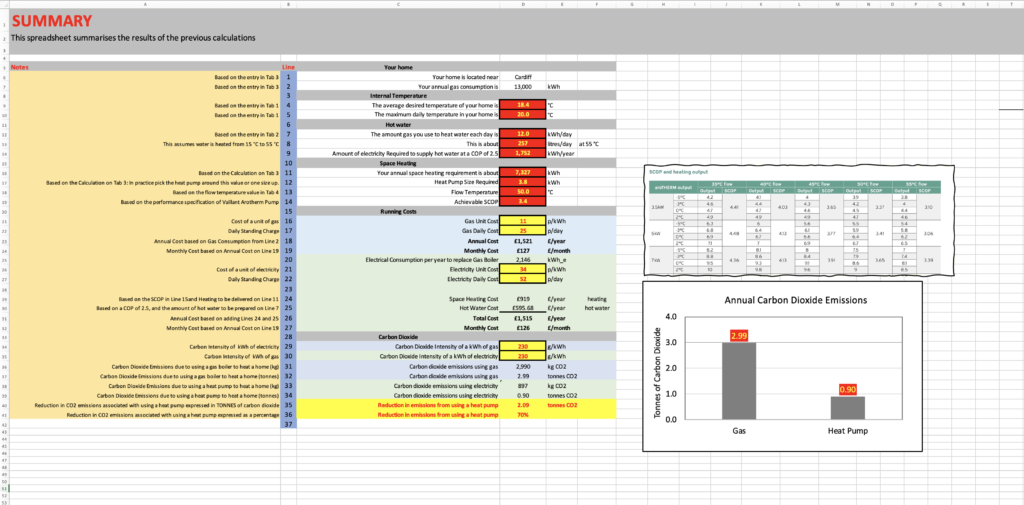Select the 'Hot water' section header

coord(398,124)
